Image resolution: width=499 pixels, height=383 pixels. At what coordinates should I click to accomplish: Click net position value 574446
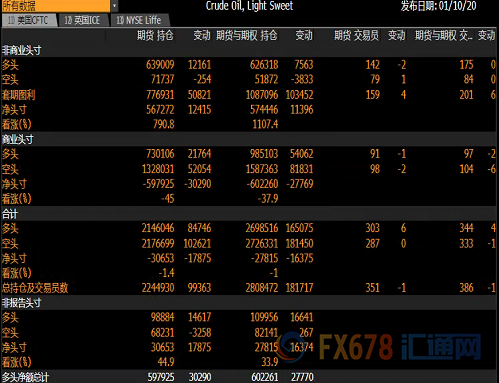[x=264, y=110]
